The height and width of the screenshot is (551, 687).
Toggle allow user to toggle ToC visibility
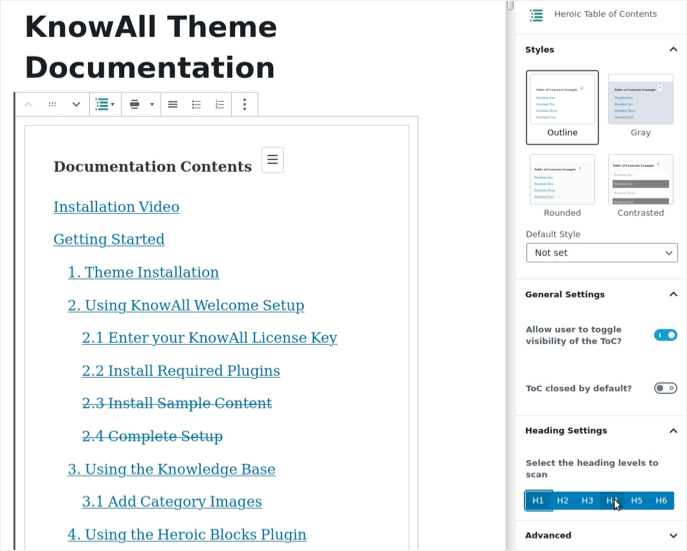pyautogui.click(x=666, y=335)
